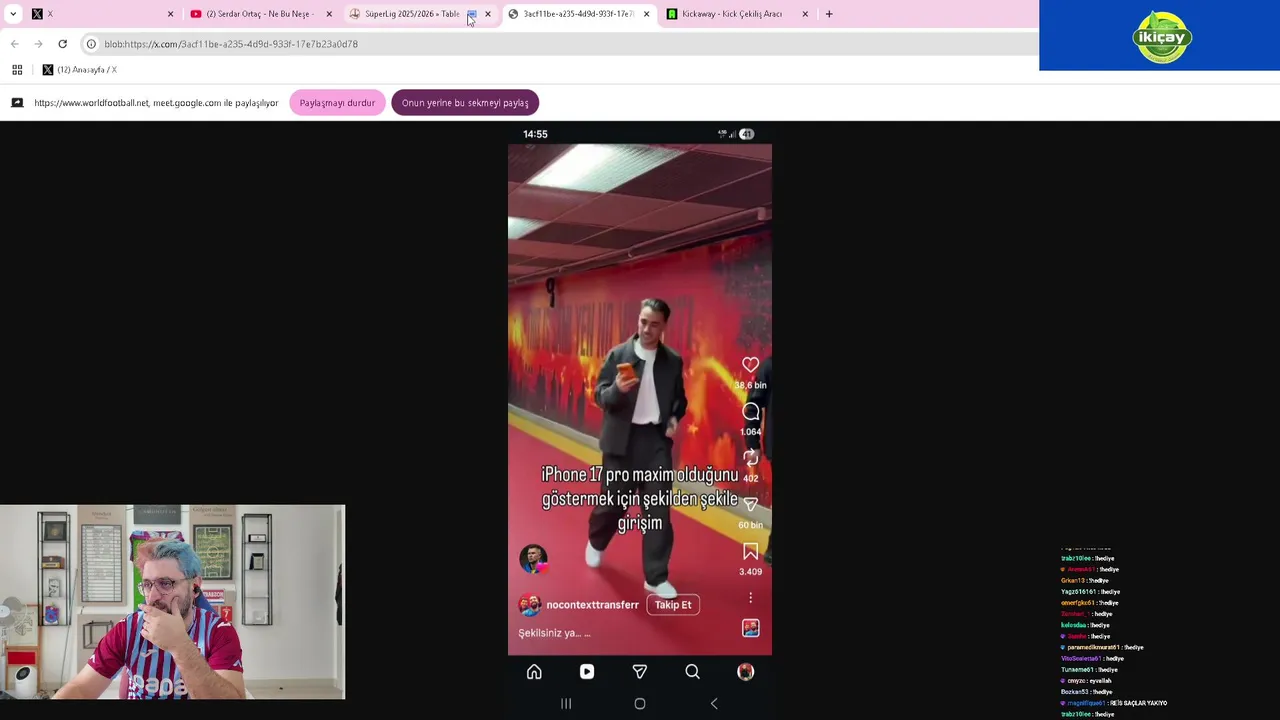The width and height of the screenshot is (1280, 720).
Task: Click the save count '3.409'
Action: pos(750,572)
